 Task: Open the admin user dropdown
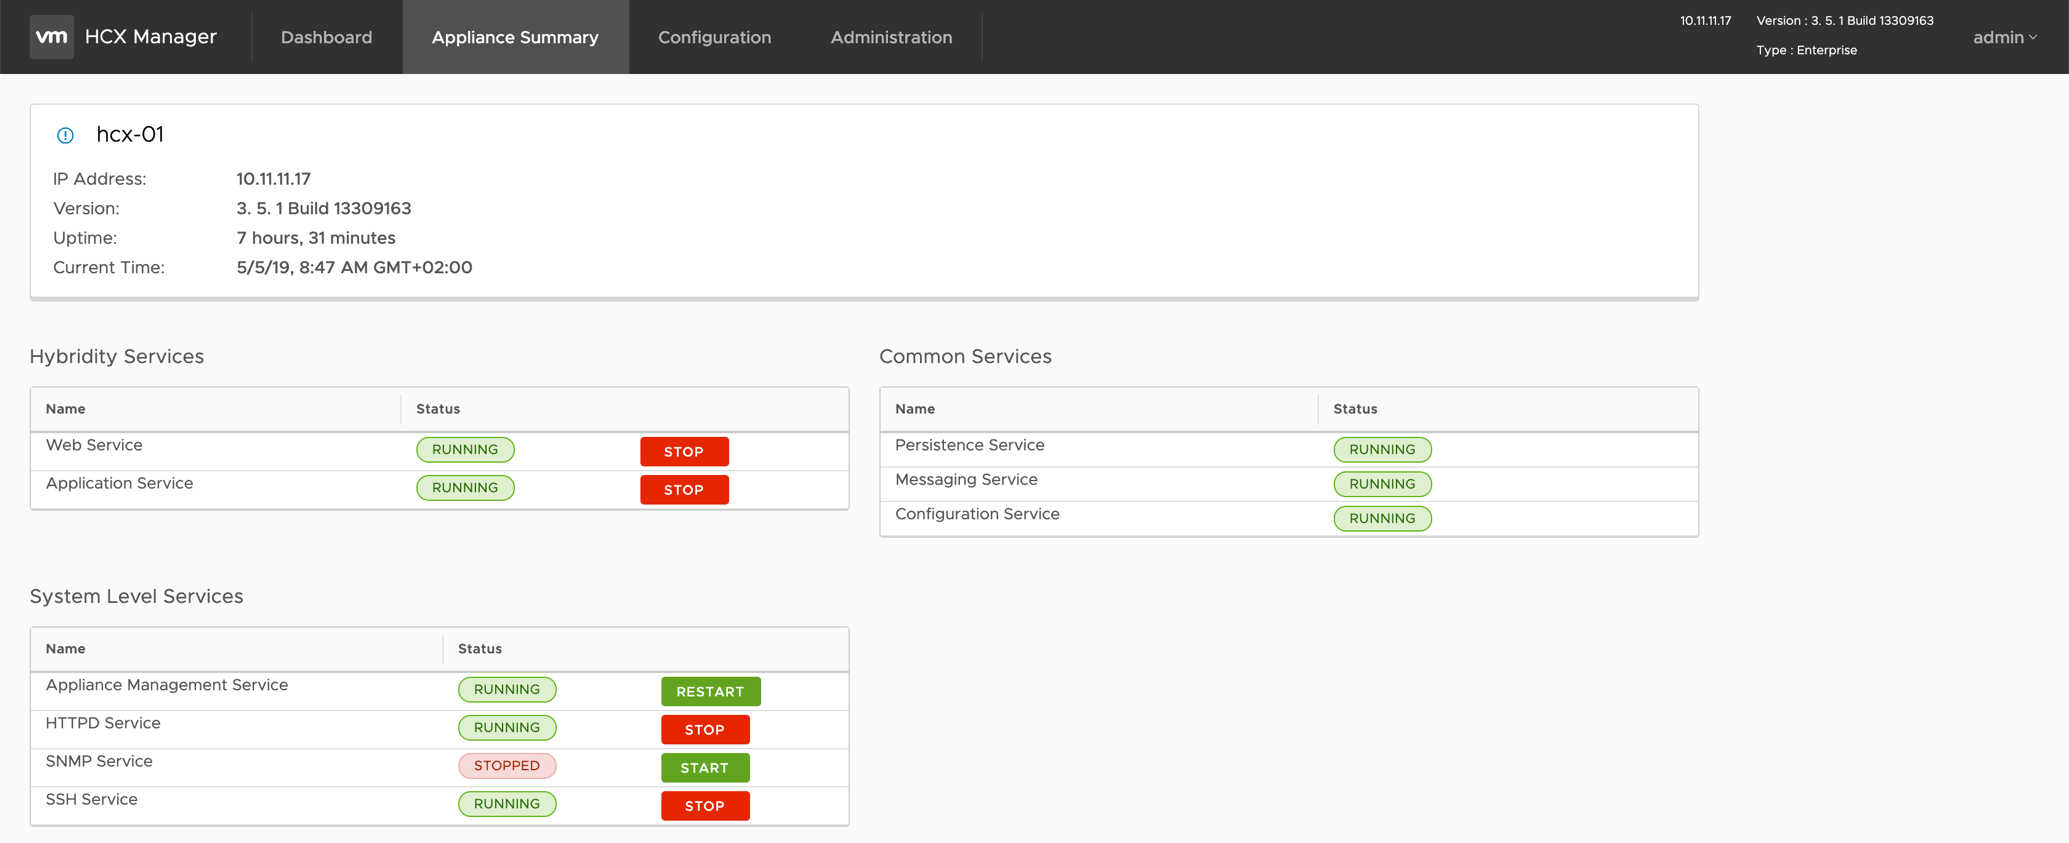click(x=2004, y=37)
